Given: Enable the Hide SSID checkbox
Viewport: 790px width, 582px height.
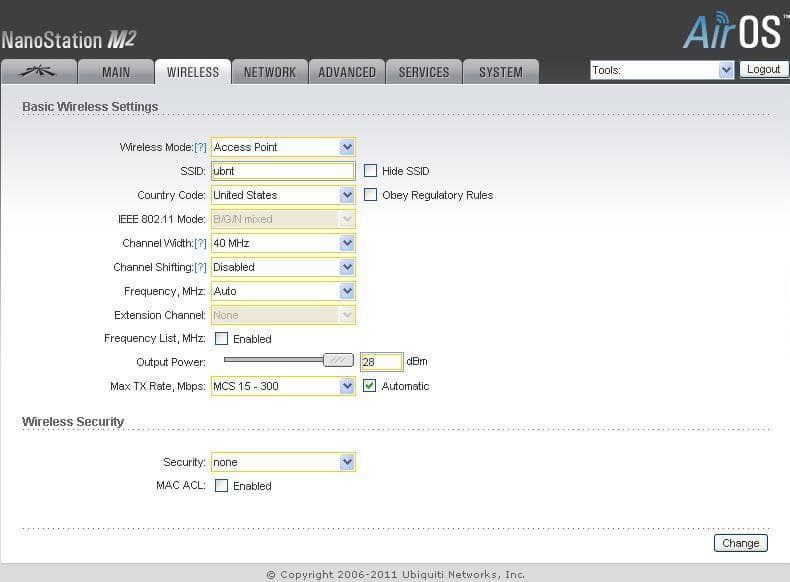Looking at the screenshot, I should point(370,170).
